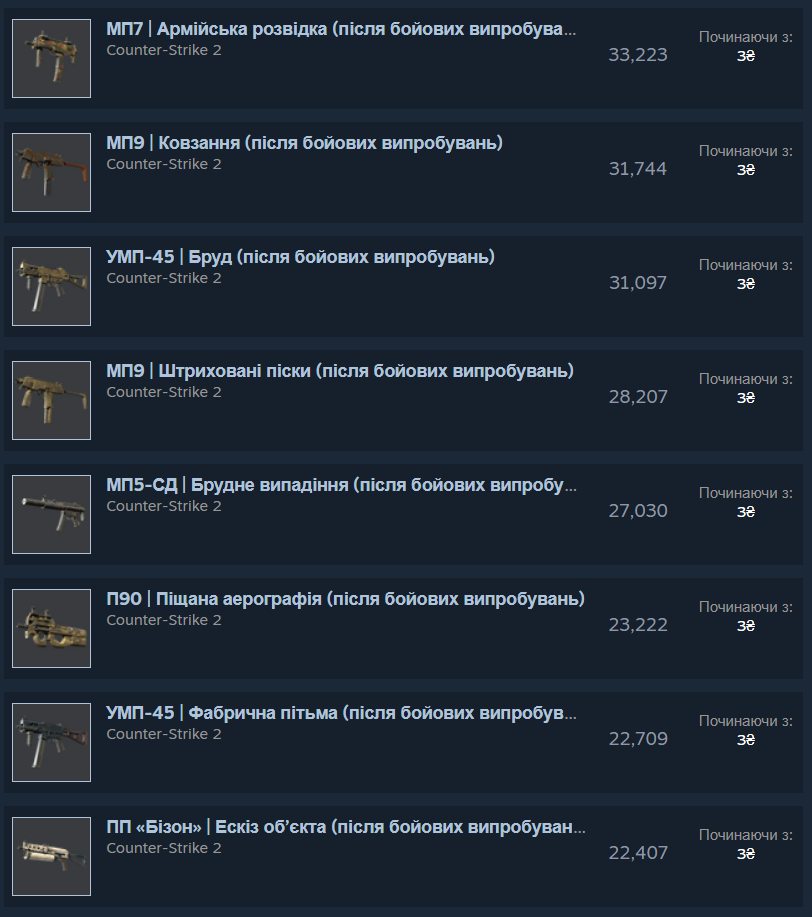Image resolution: width=812 pixels, height=917 pixels.
Task: Select МП9 | Штриховані піски listing name
Action: [340, 371]
